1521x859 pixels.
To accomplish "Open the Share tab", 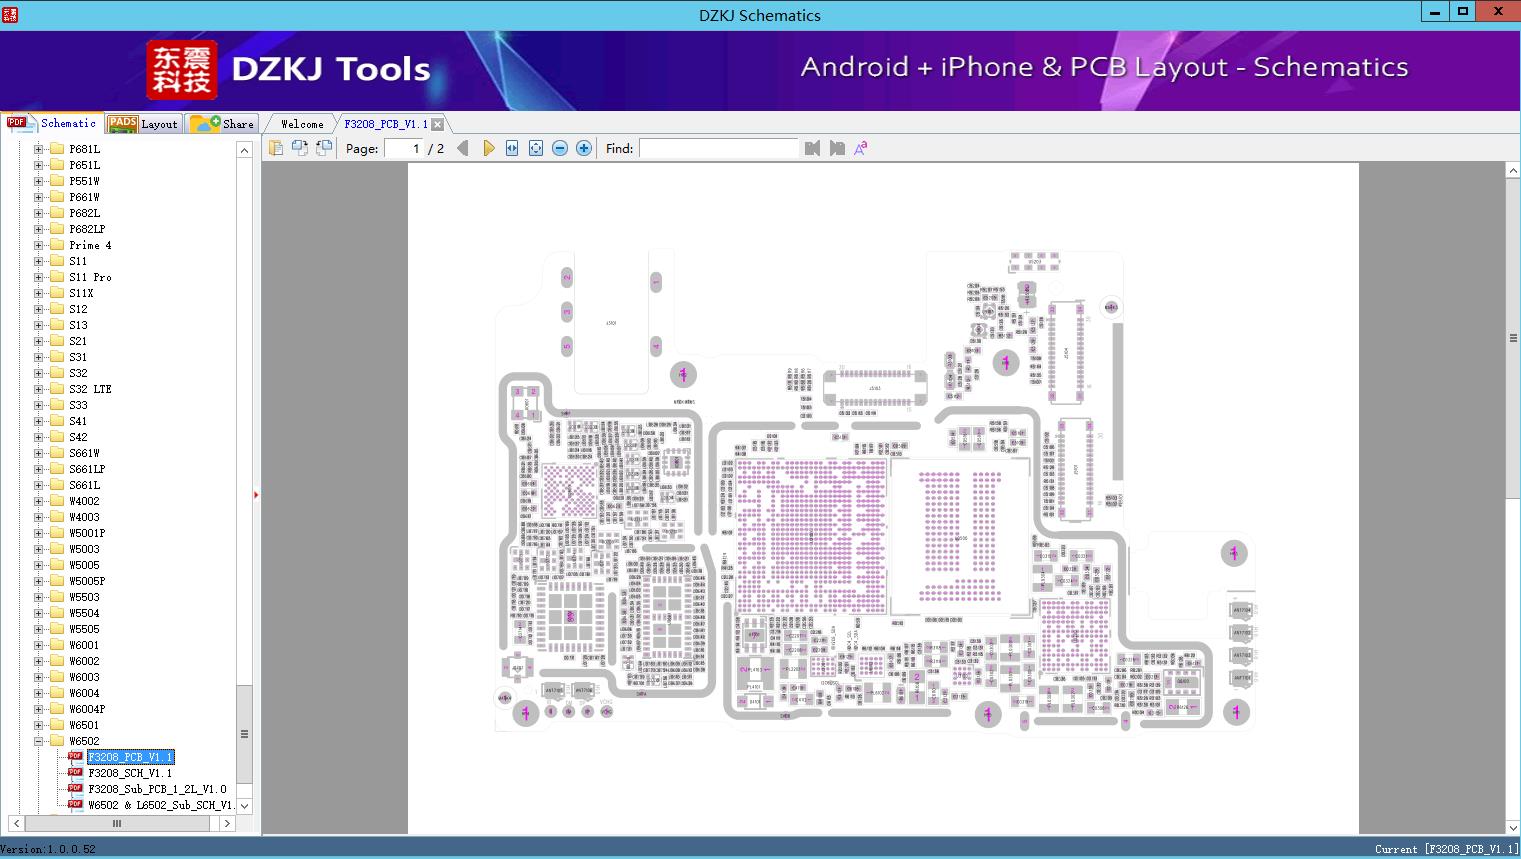I will click(x=223, y=124).
